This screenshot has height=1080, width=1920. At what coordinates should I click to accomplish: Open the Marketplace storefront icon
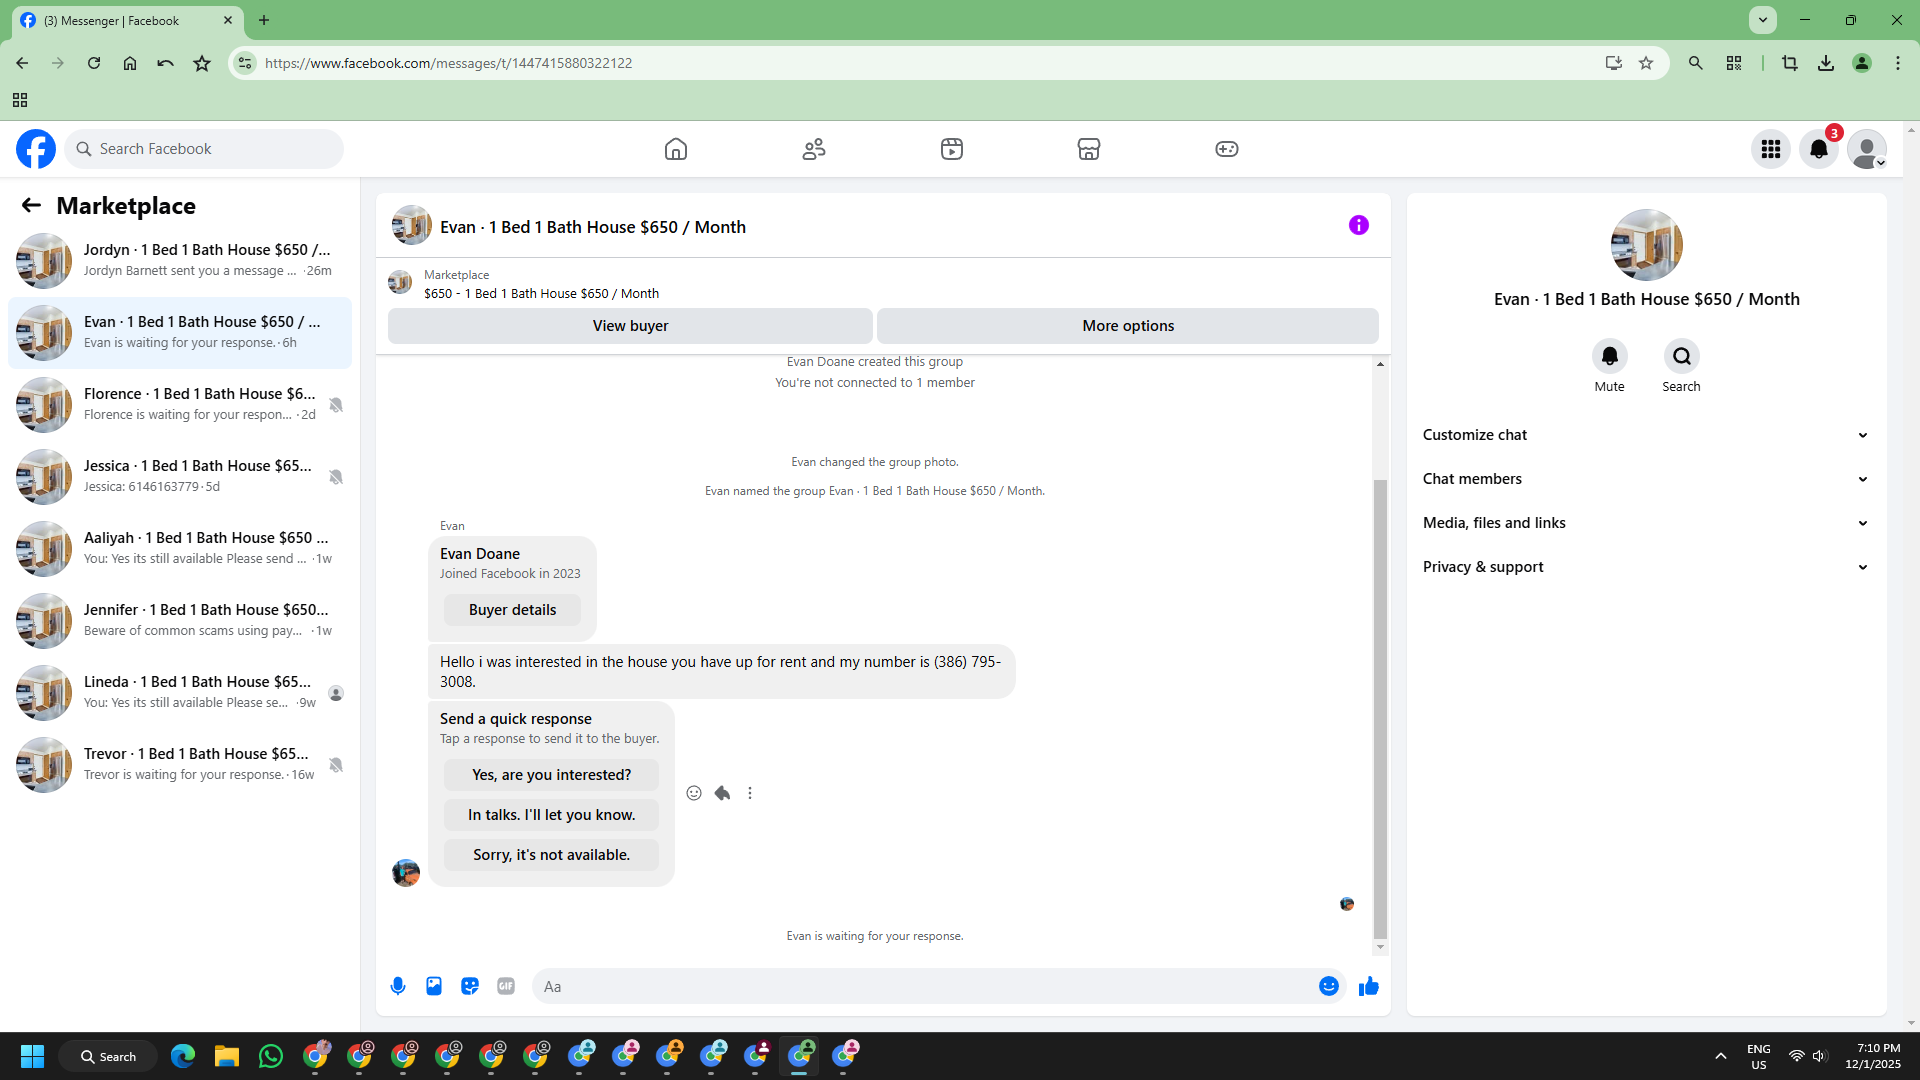pyautogui.click(x=1089, y=149)
